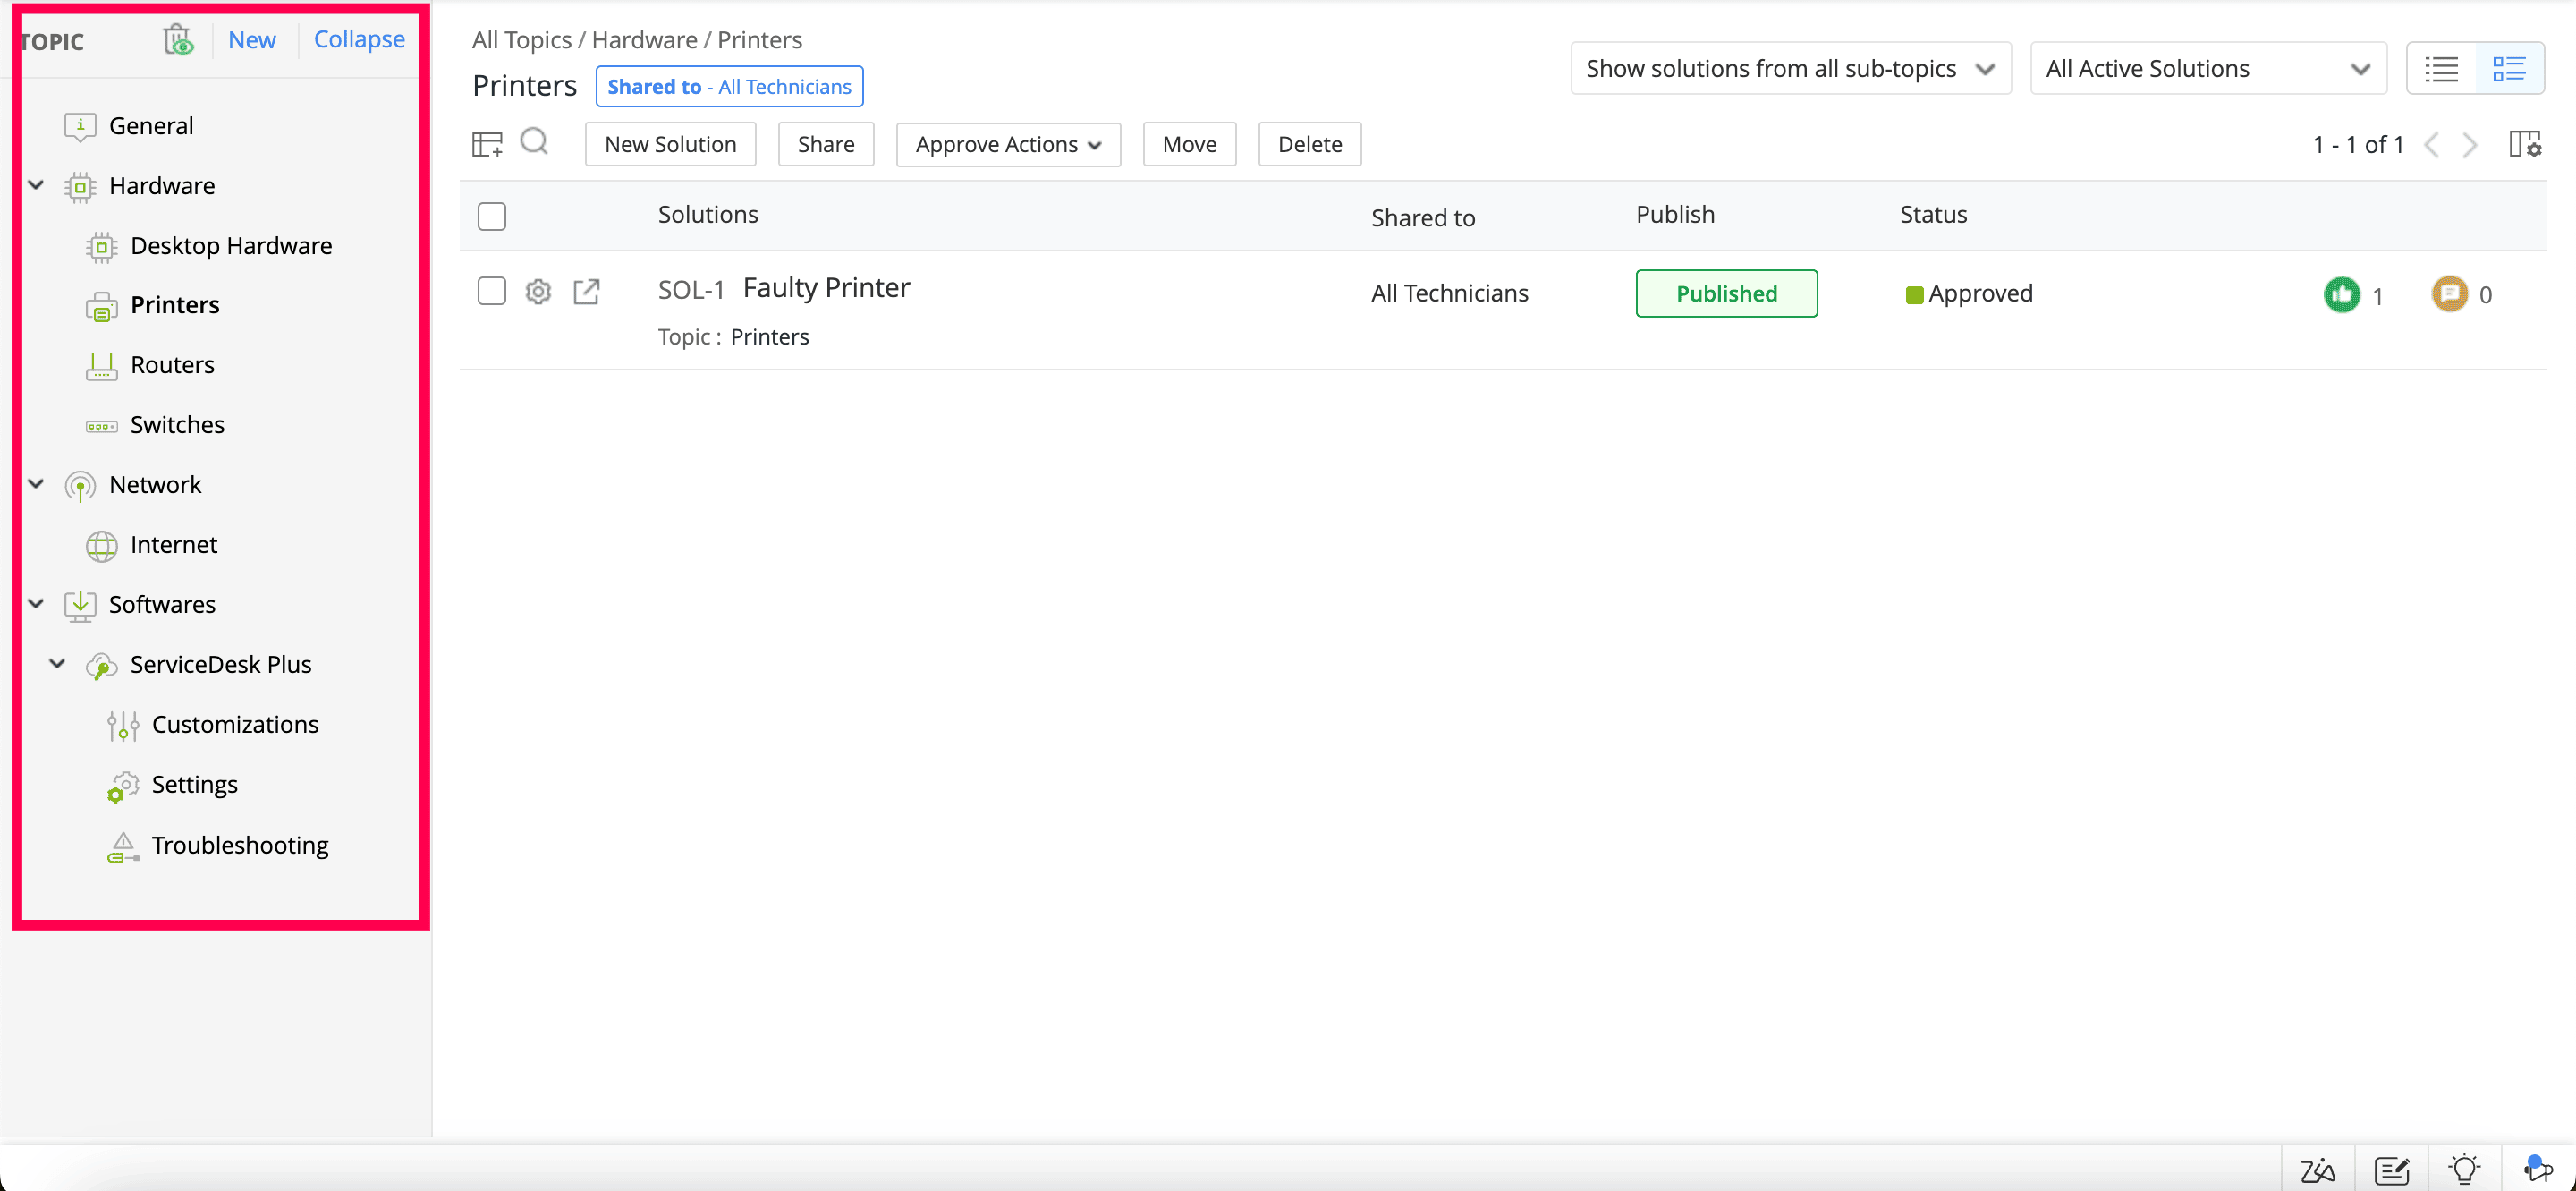
Task: Click the Delete button in toolbar
Action: pyautogui.click(x=1309, y=143)
